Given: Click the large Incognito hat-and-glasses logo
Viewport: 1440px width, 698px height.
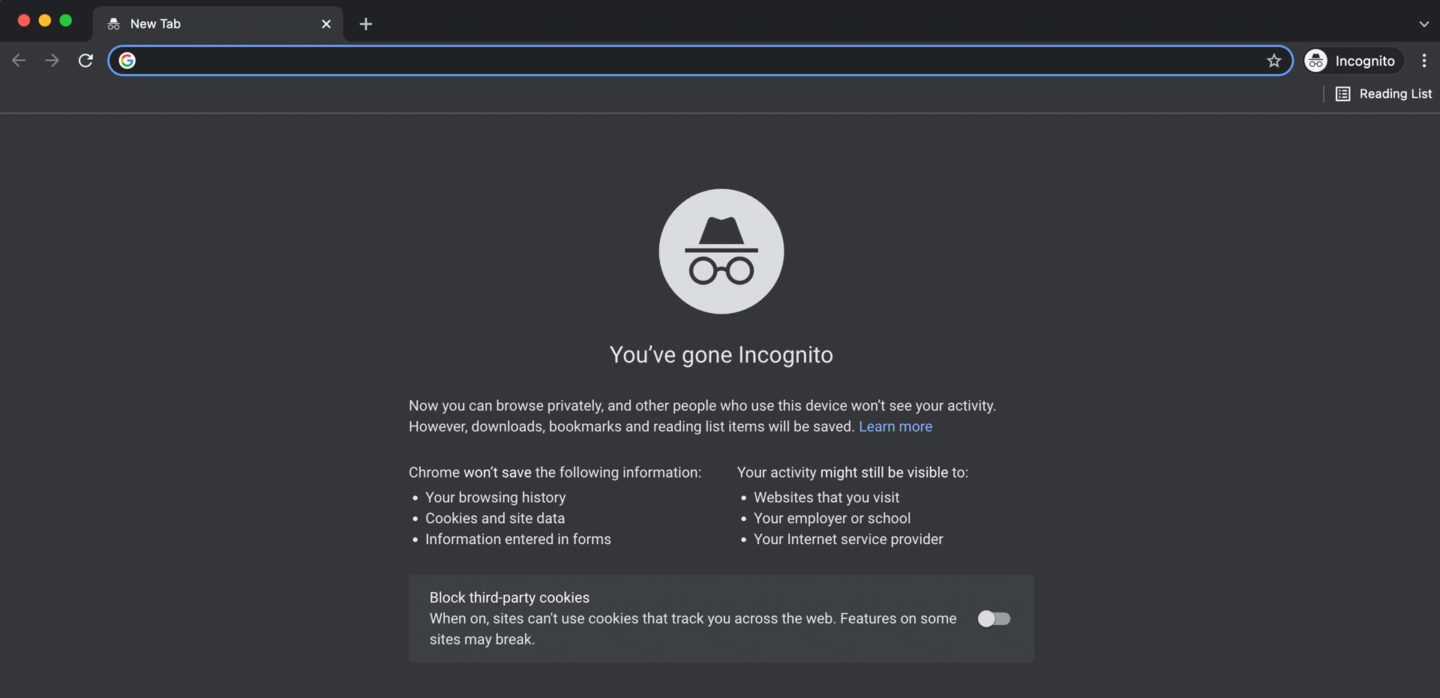Looking at the screenshot, I should point(721,252).
